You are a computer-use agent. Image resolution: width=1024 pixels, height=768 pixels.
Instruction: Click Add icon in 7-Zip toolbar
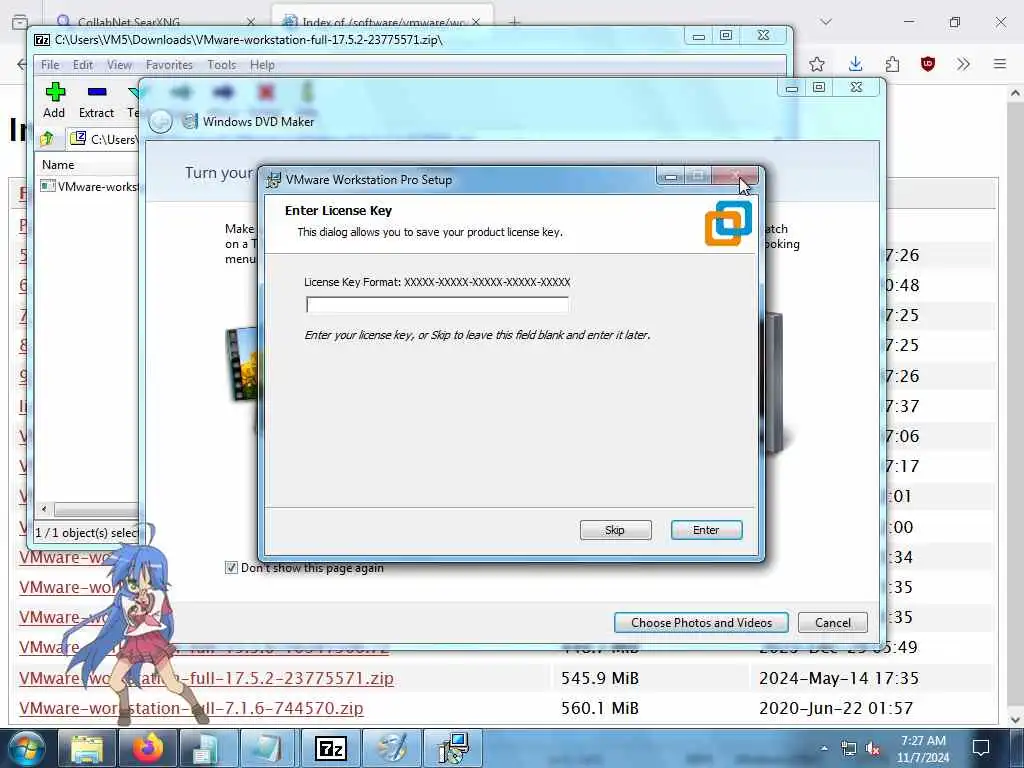tap(55, 92)
